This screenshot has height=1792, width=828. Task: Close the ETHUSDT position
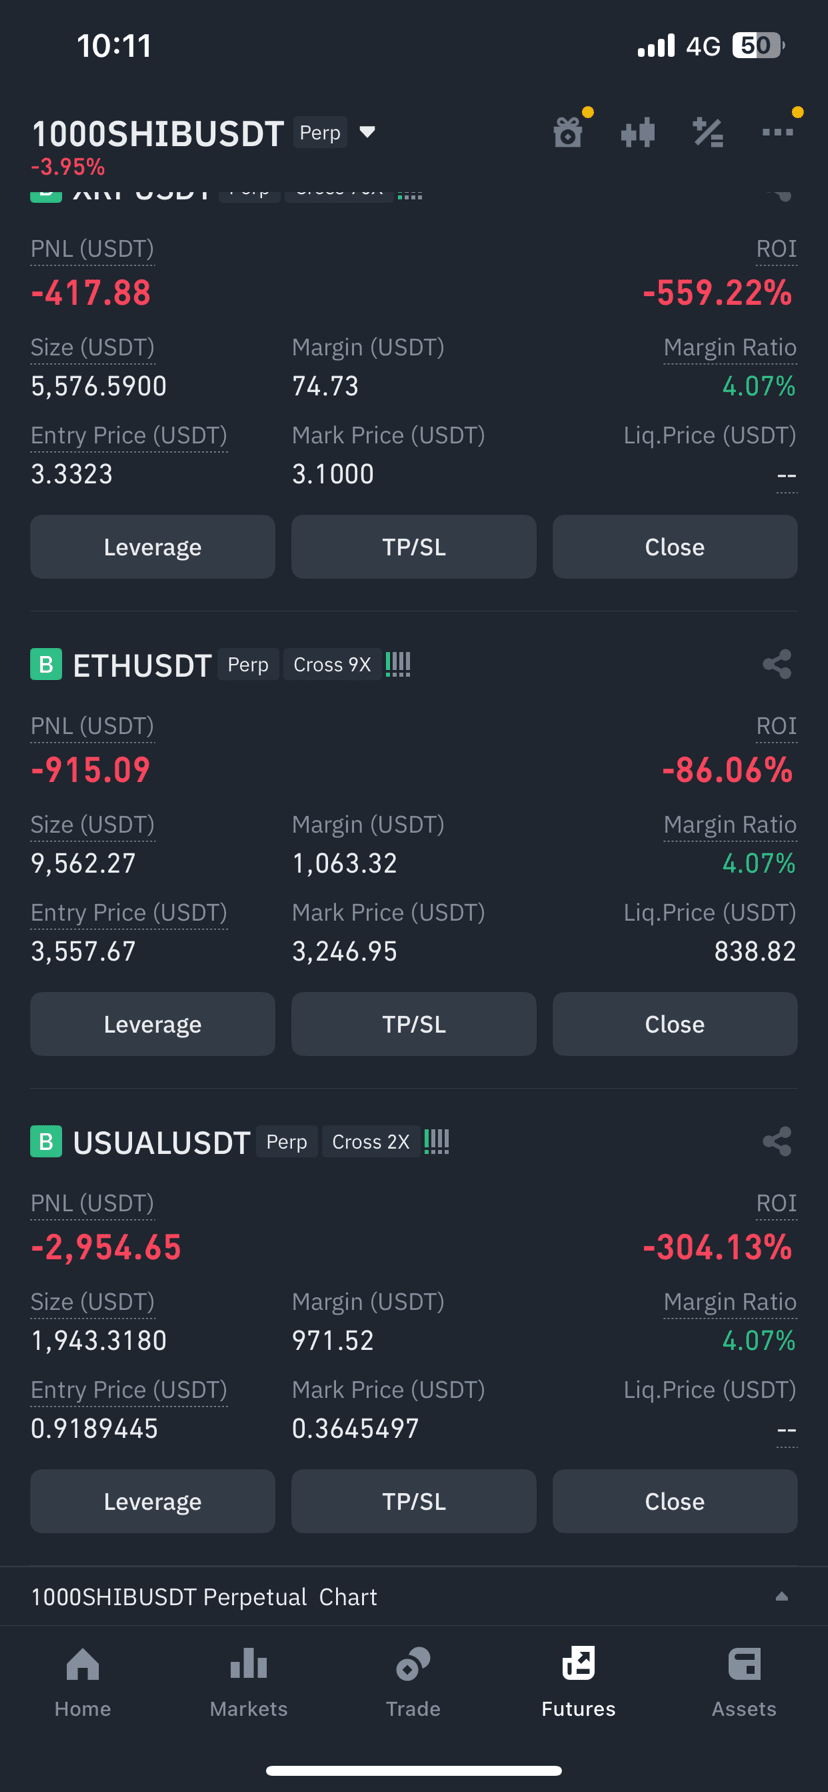(x=675, y=1024)
